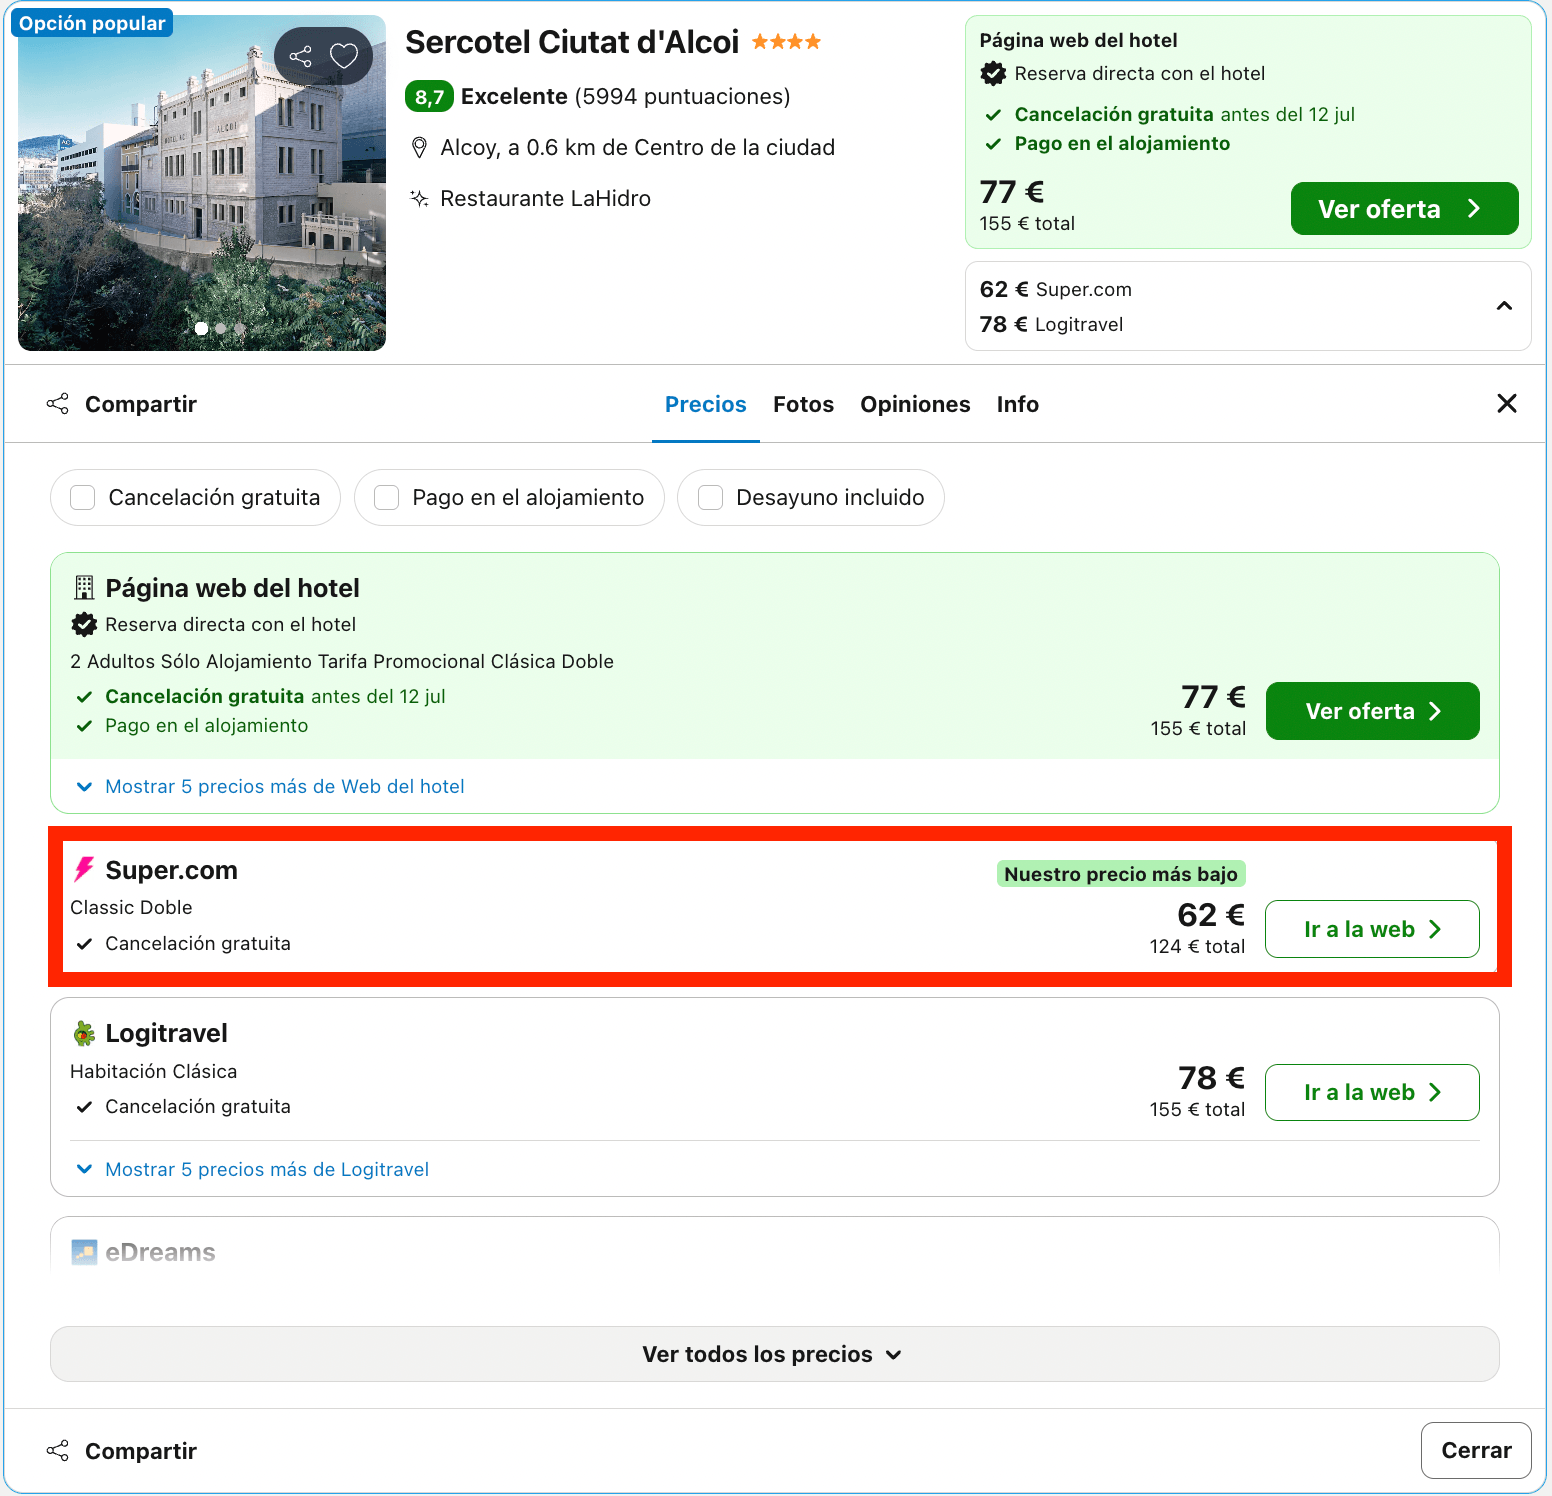
Task: Open the hotel photo thumbnail
Action: (x=202, y=183)
